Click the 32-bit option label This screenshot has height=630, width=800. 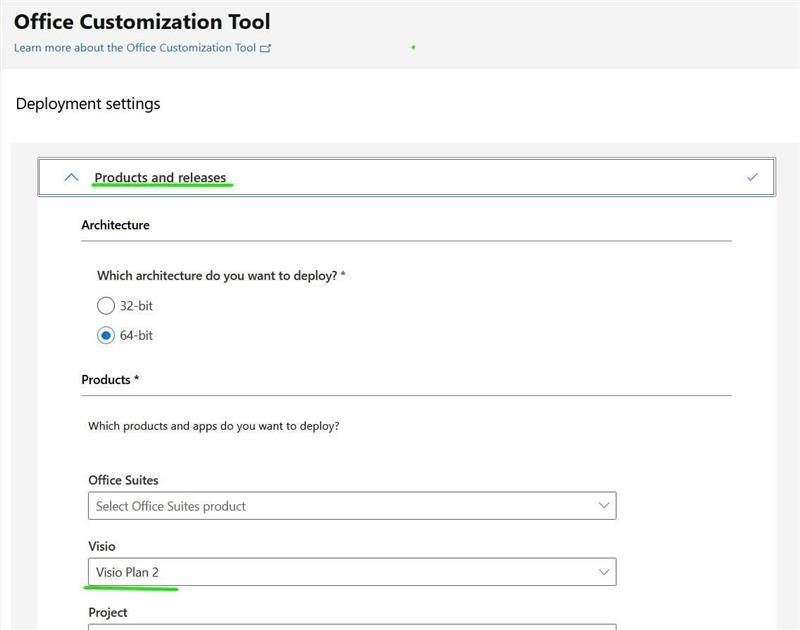pyautogui.click(x=136, y=306)
